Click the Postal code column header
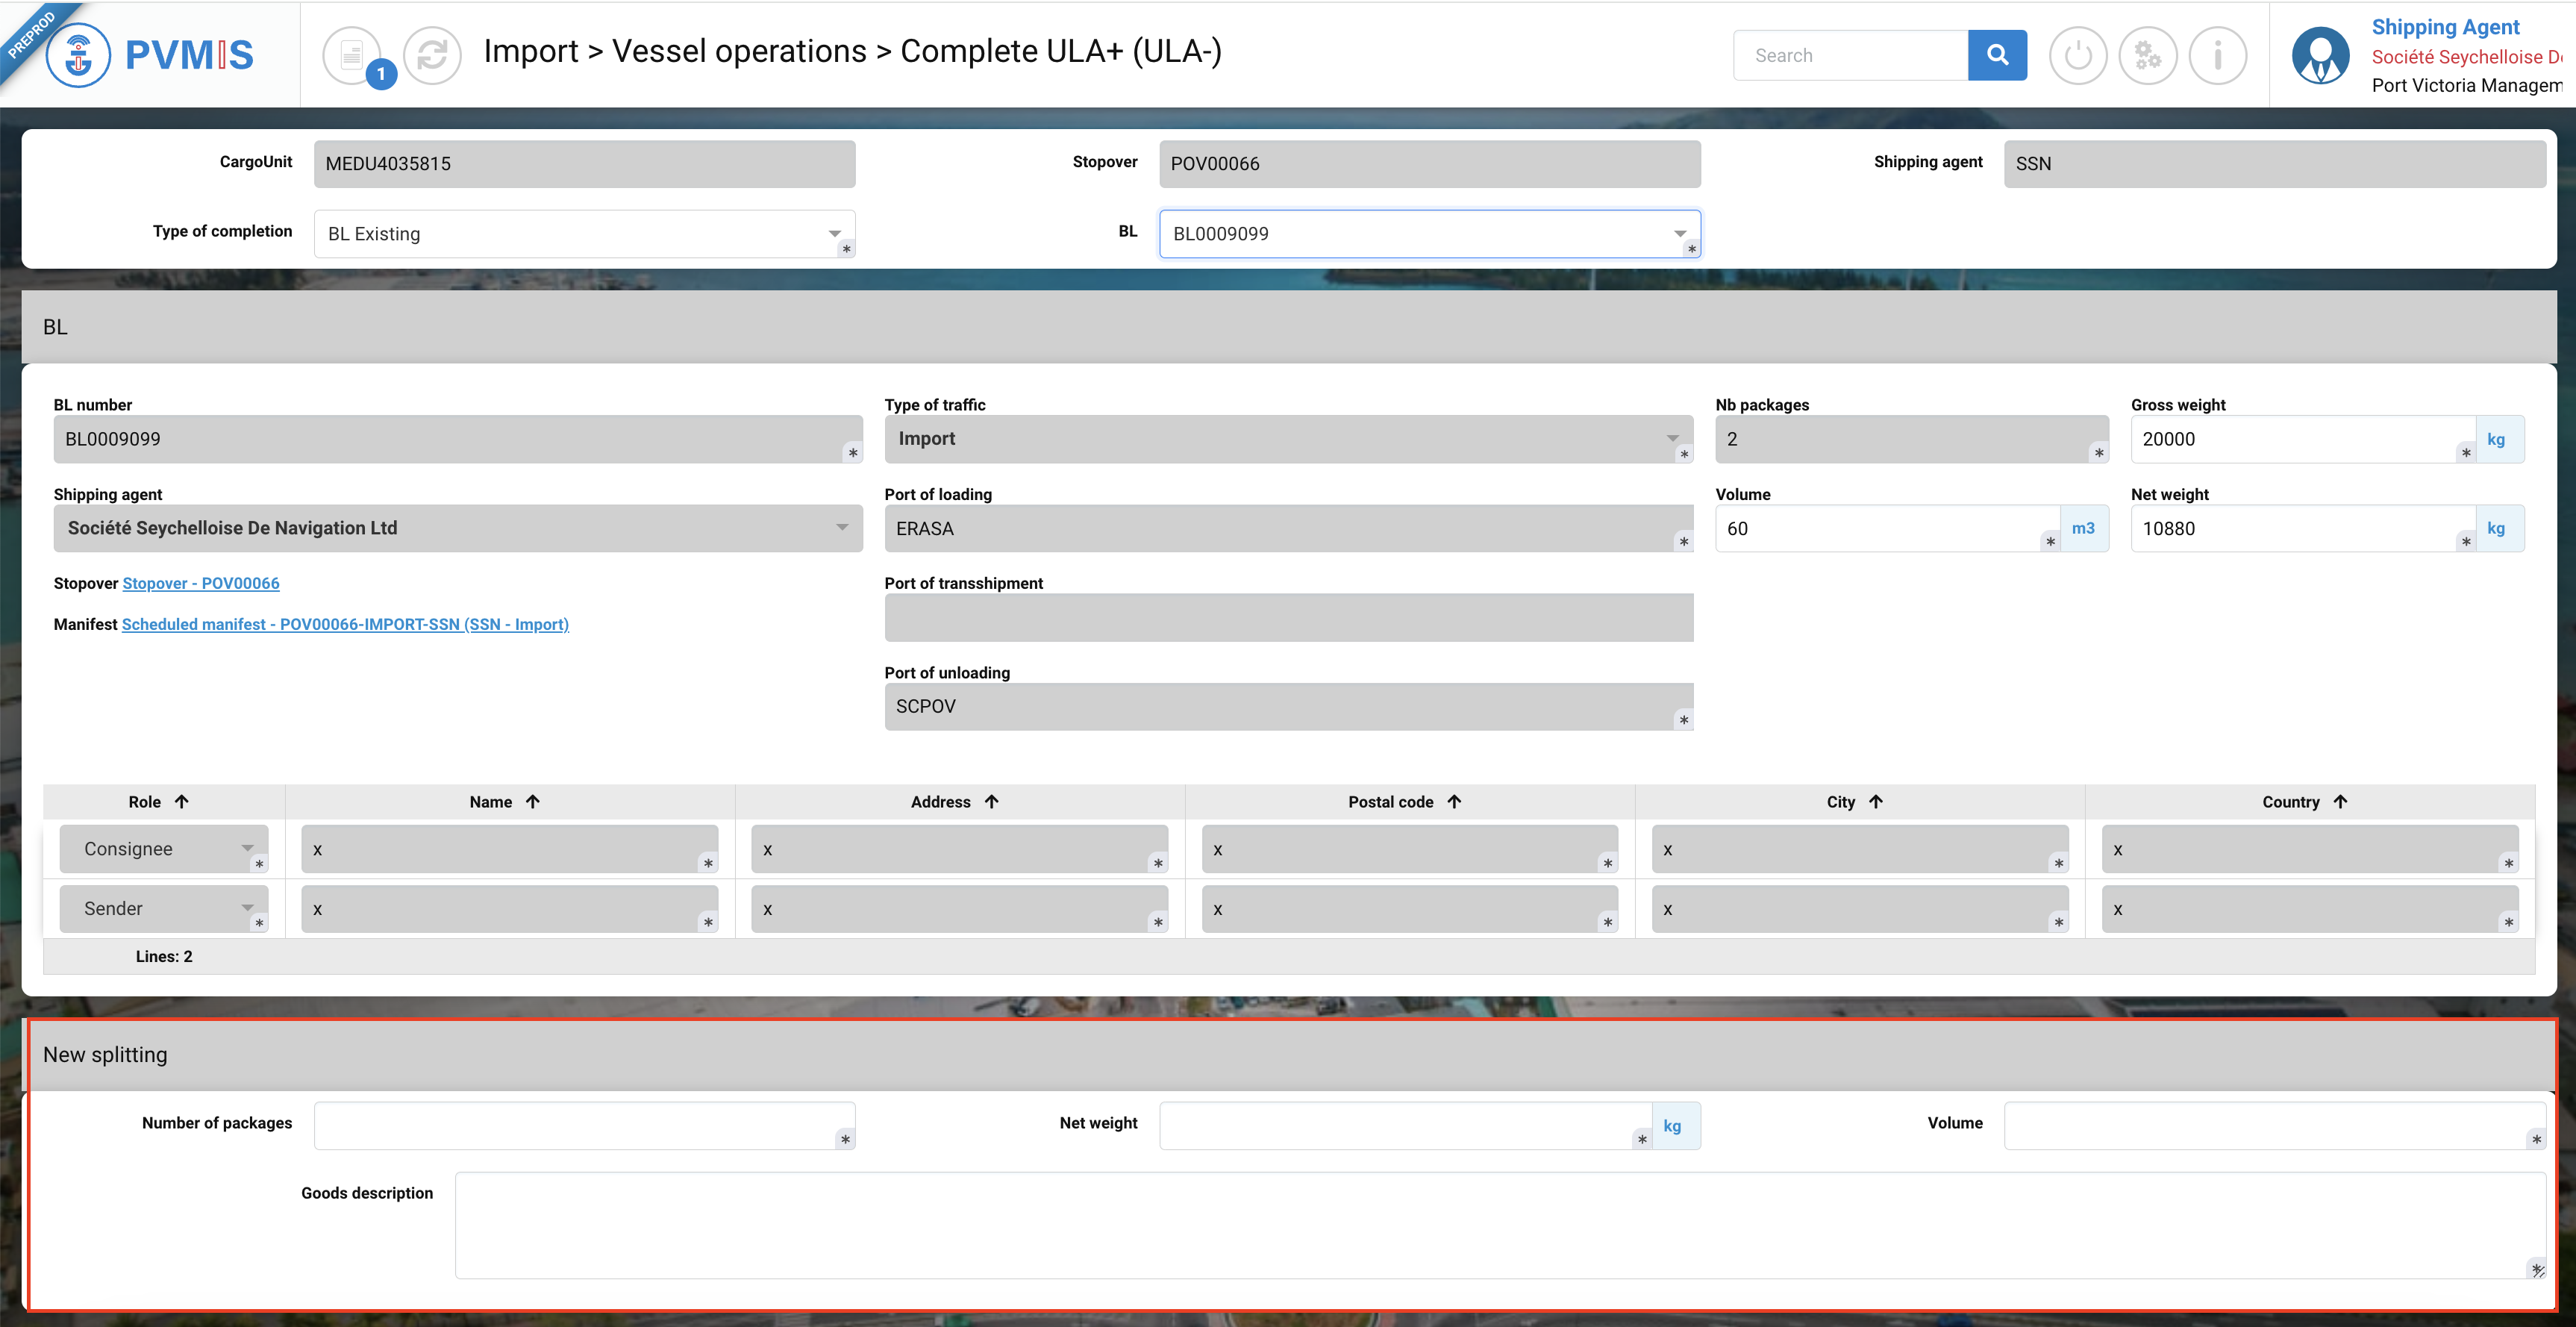Viewport: 2576px width, 1327px height. pyautogui.click(x=1390, y=801)
